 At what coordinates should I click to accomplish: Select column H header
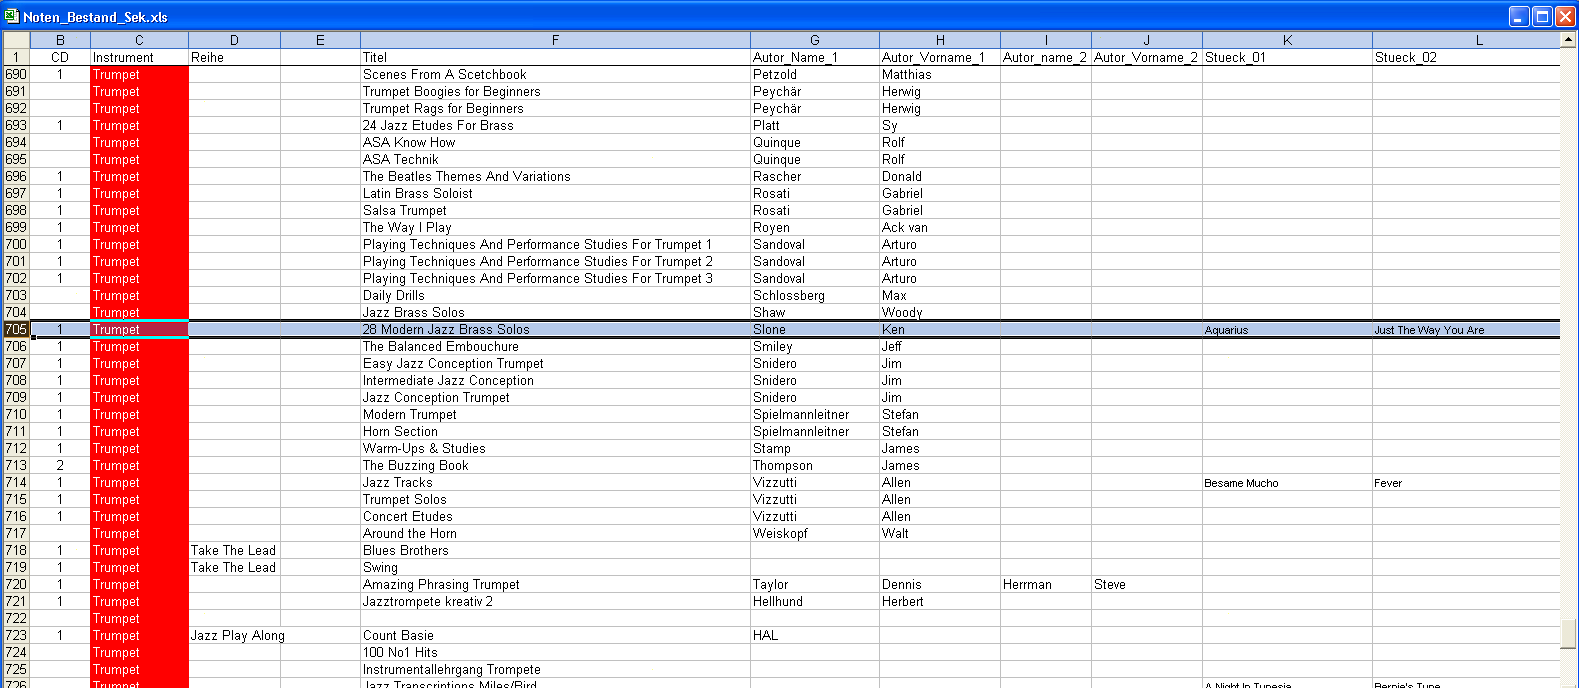point(940,40)
